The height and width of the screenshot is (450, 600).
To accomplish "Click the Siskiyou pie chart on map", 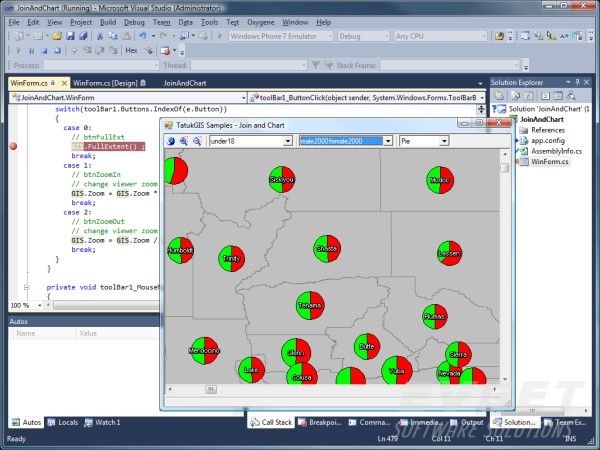I will [x=282, y=179].
